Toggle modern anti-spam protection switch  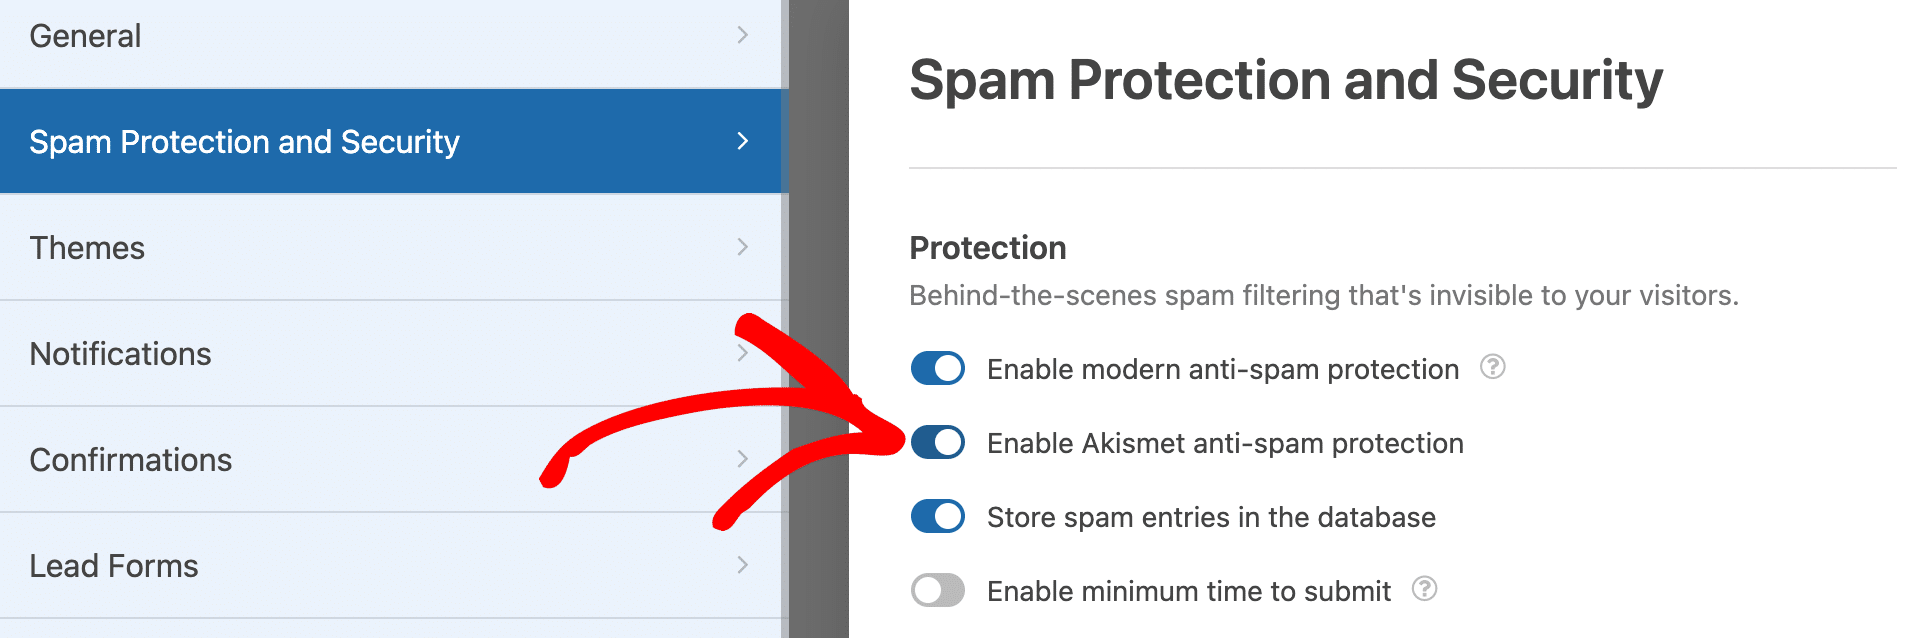[937, 368]
